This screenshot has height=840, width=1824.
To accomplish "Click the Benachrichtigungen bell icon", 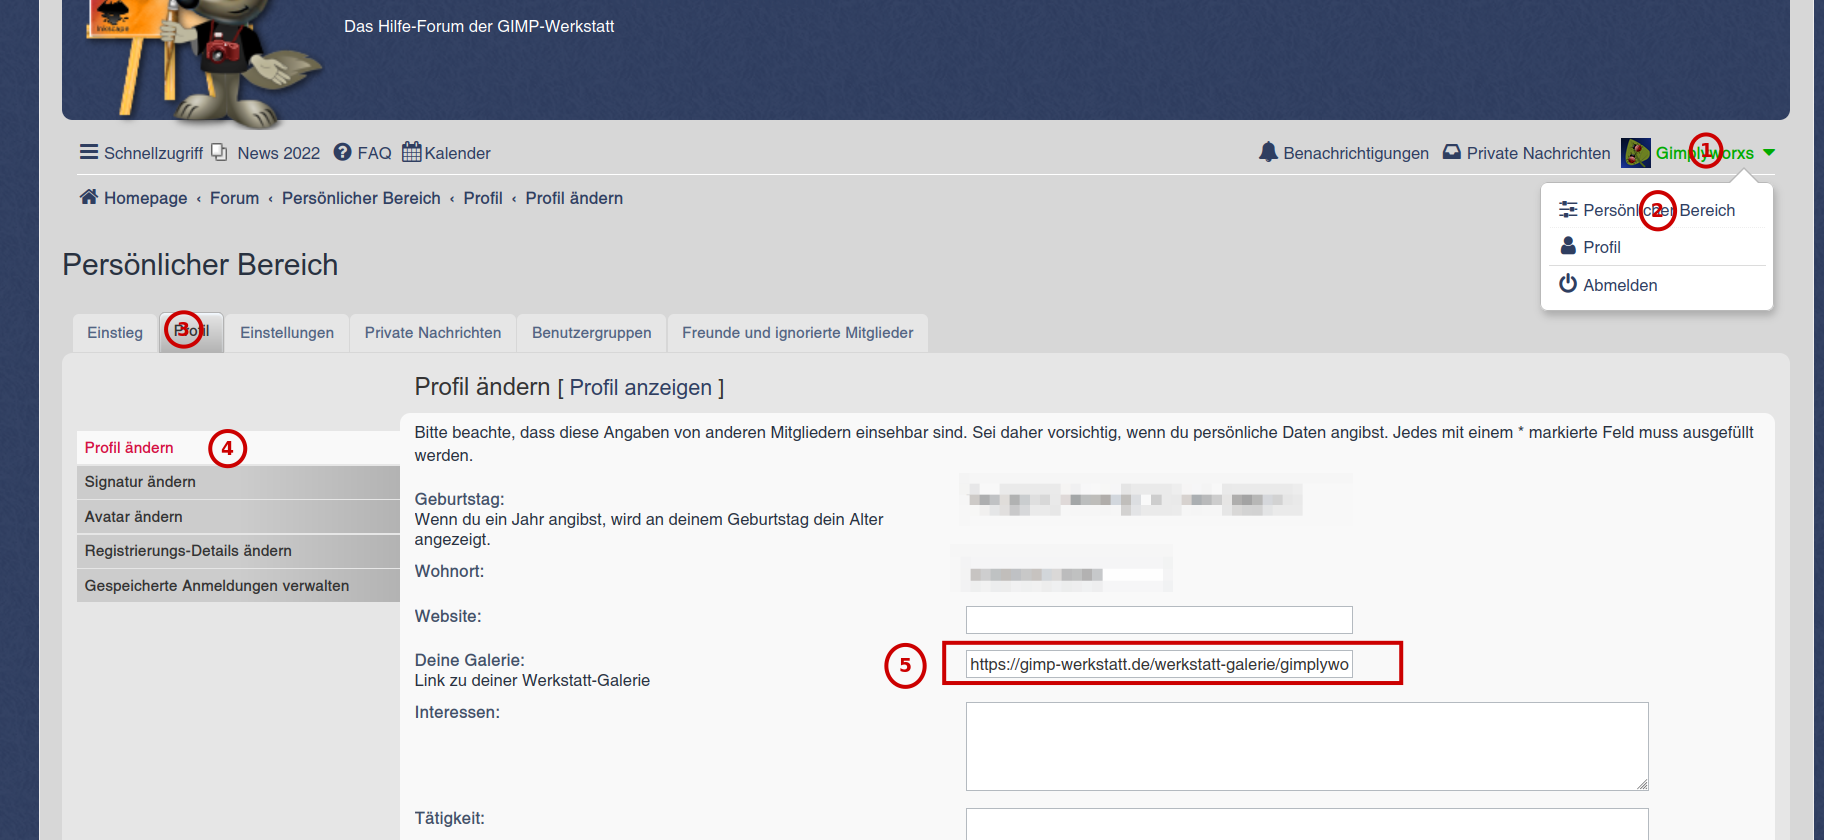I will coord(1268,152).
